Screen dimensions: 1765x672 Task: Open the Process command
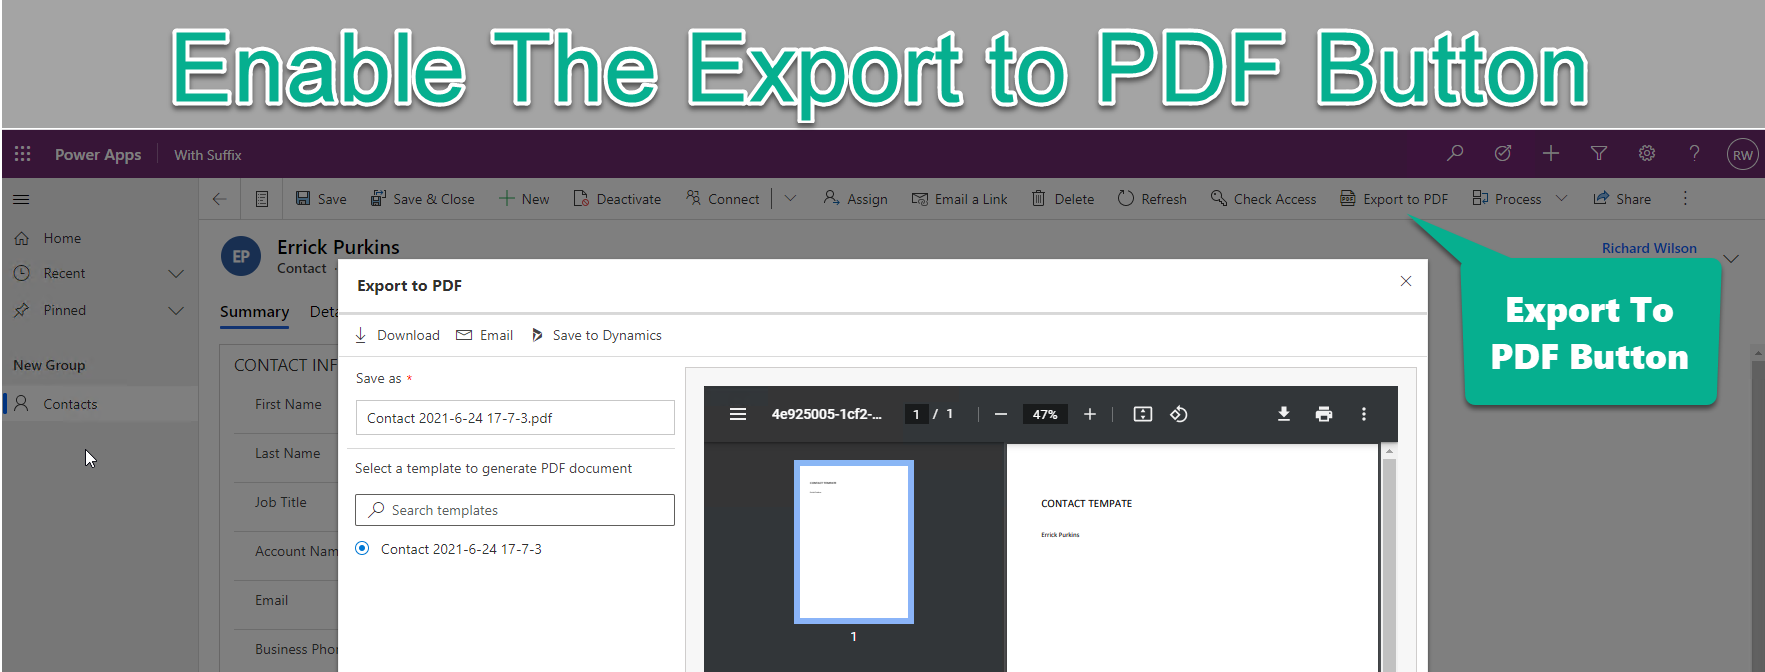[x=1507, y=199]
